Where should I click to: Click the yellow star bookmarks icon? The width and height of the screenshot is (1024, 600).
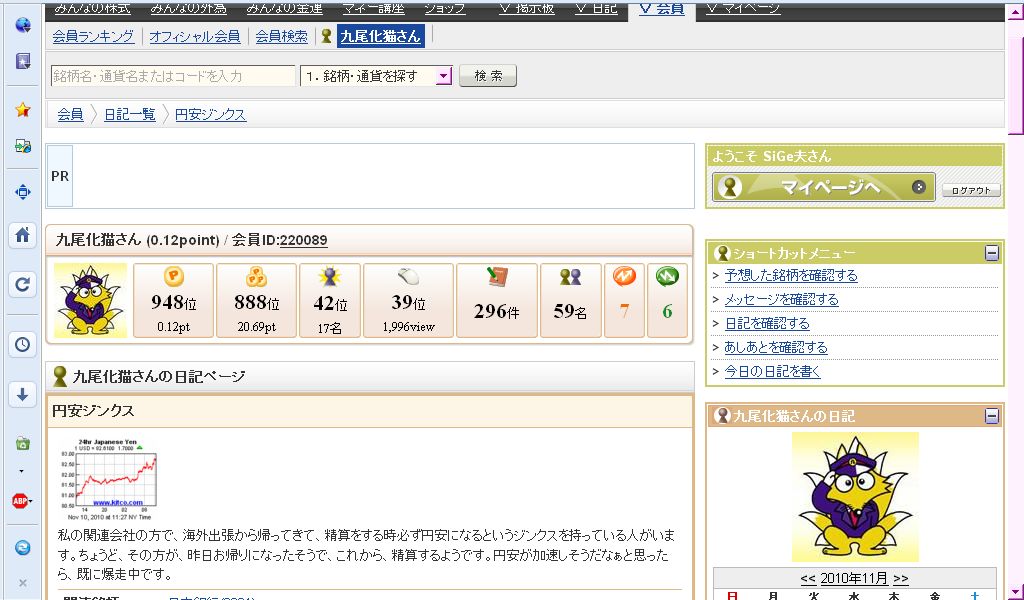22,110
